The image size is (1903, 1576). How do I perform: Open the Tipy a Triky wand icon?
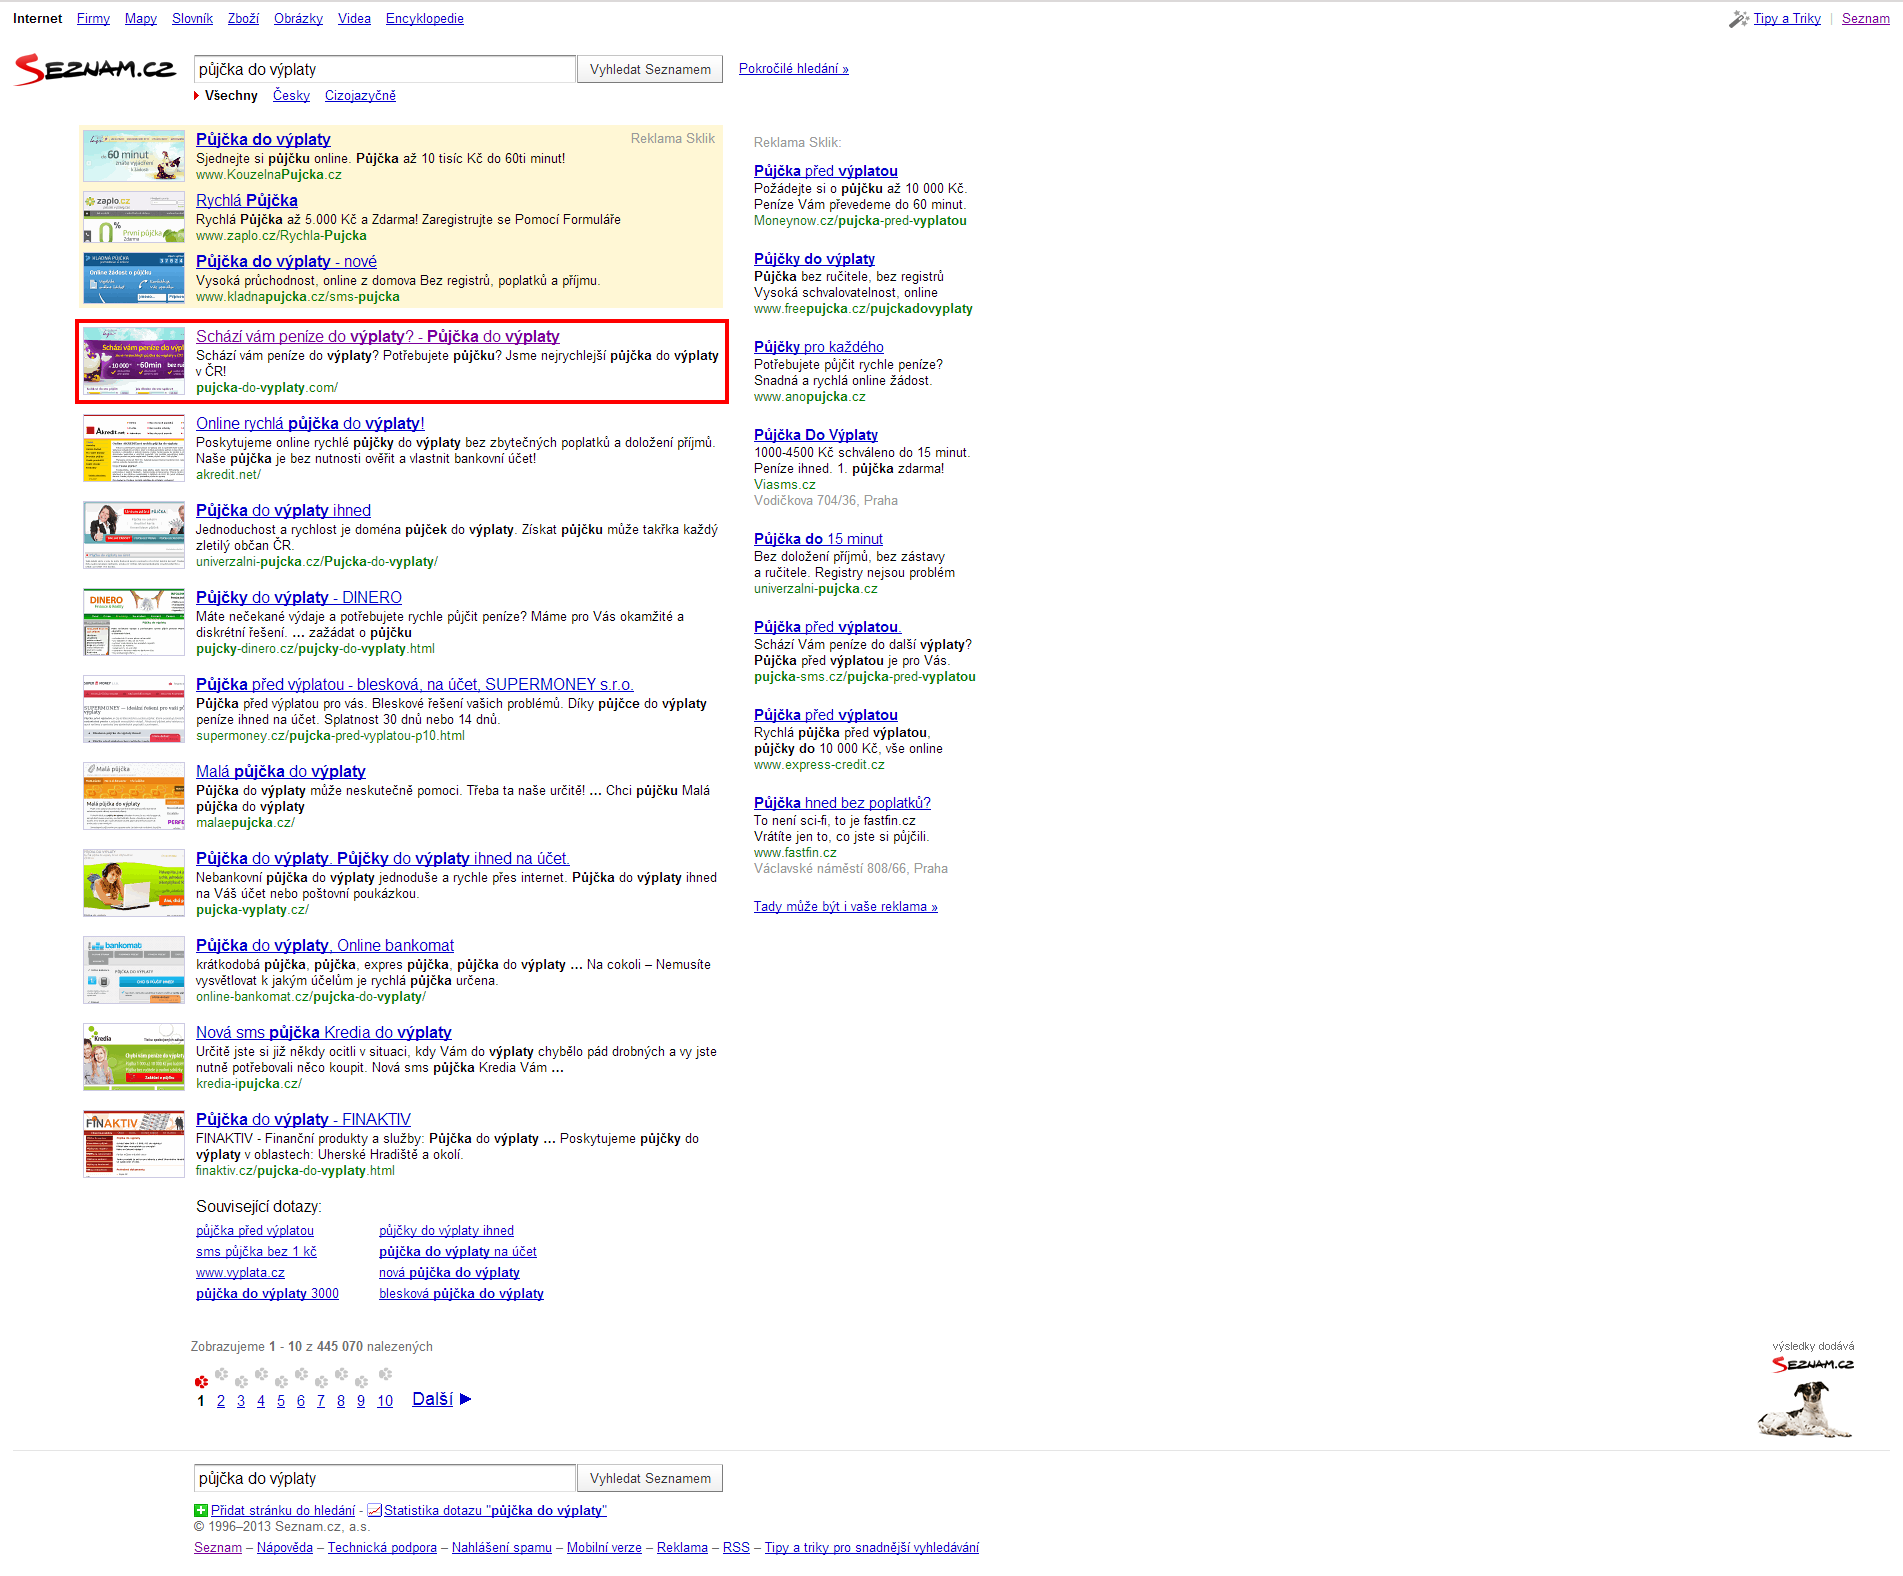pos(1739,19)
